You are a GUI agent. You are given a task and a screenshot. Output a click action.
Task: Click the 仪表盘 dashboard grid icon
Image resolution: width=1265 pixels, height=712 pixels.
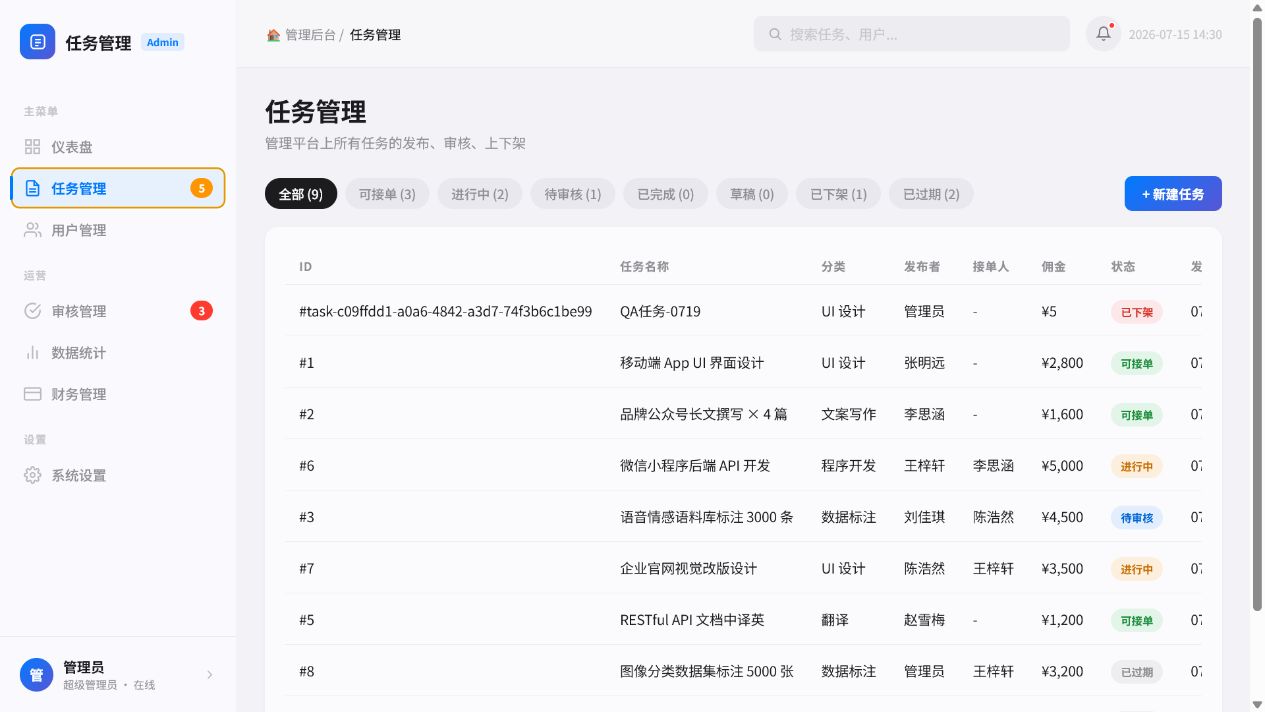33,147
